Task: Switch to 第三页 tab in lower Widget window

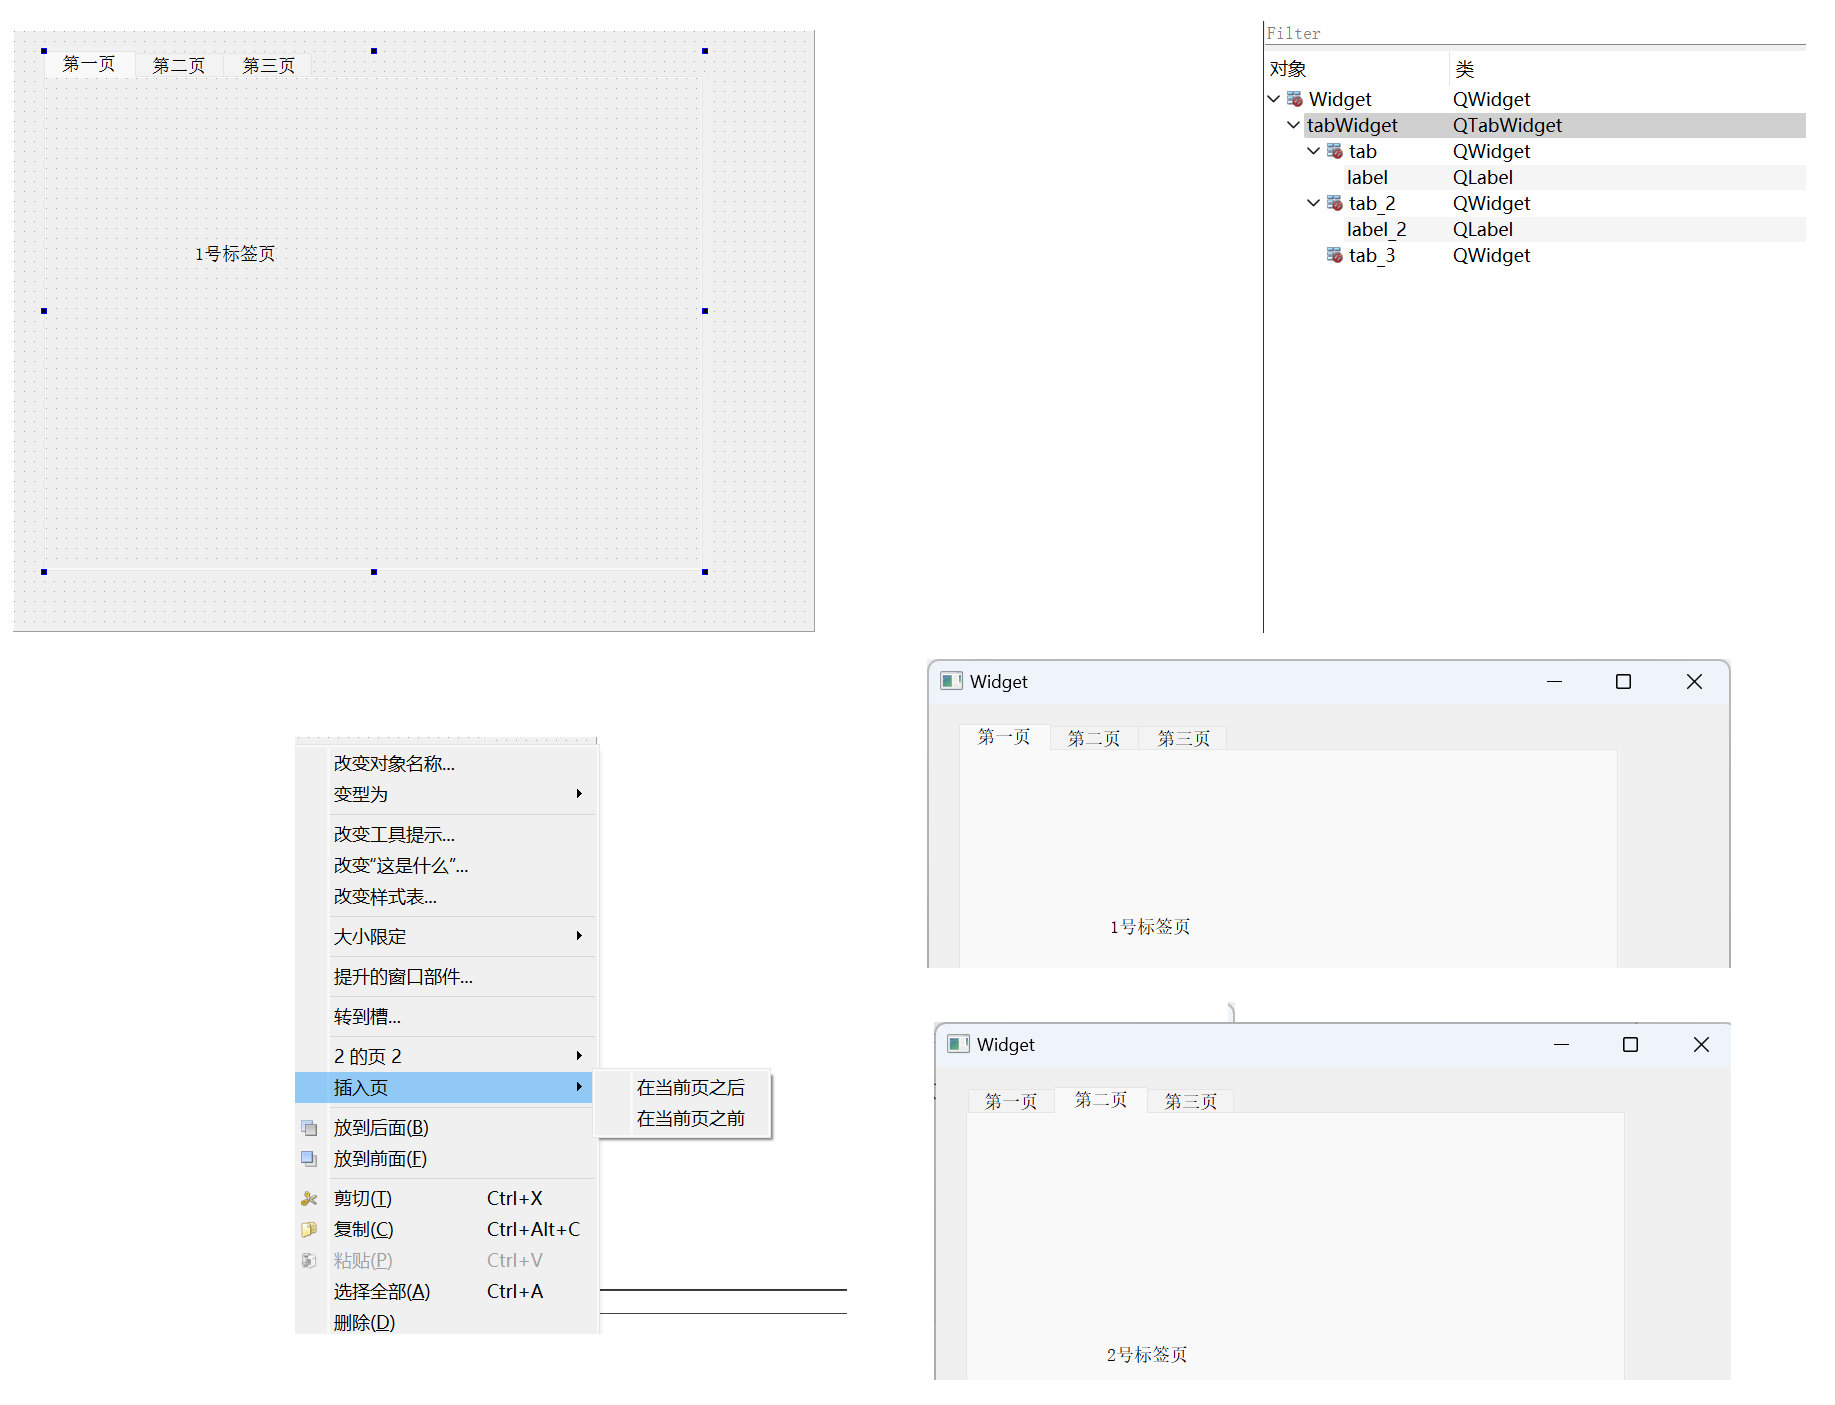Action: tap(1191, 1101)
